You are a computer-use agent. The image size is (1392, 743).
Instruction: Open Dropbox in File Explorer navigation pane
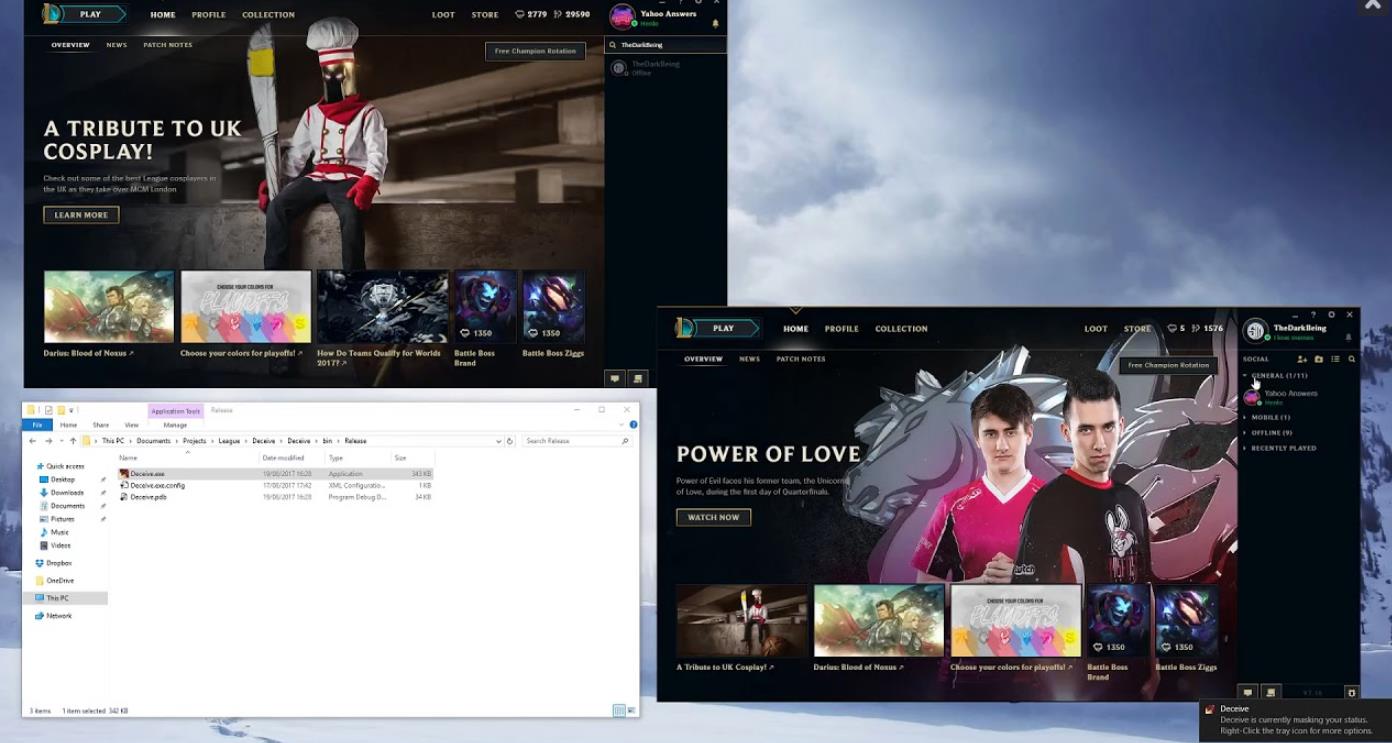[58, 563]
